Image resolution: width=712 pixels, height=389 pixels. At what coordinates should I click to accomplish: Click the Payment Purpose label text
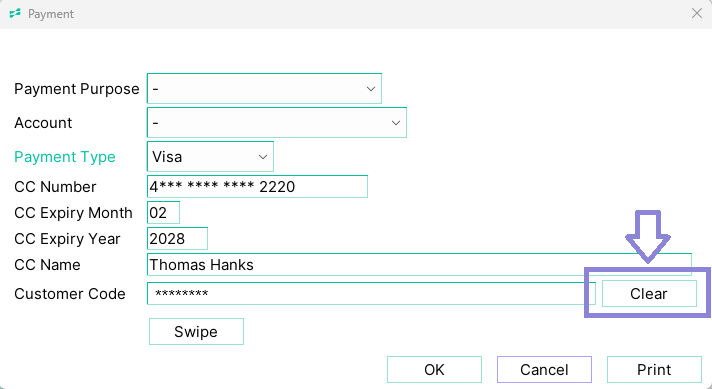coord(77,89)
